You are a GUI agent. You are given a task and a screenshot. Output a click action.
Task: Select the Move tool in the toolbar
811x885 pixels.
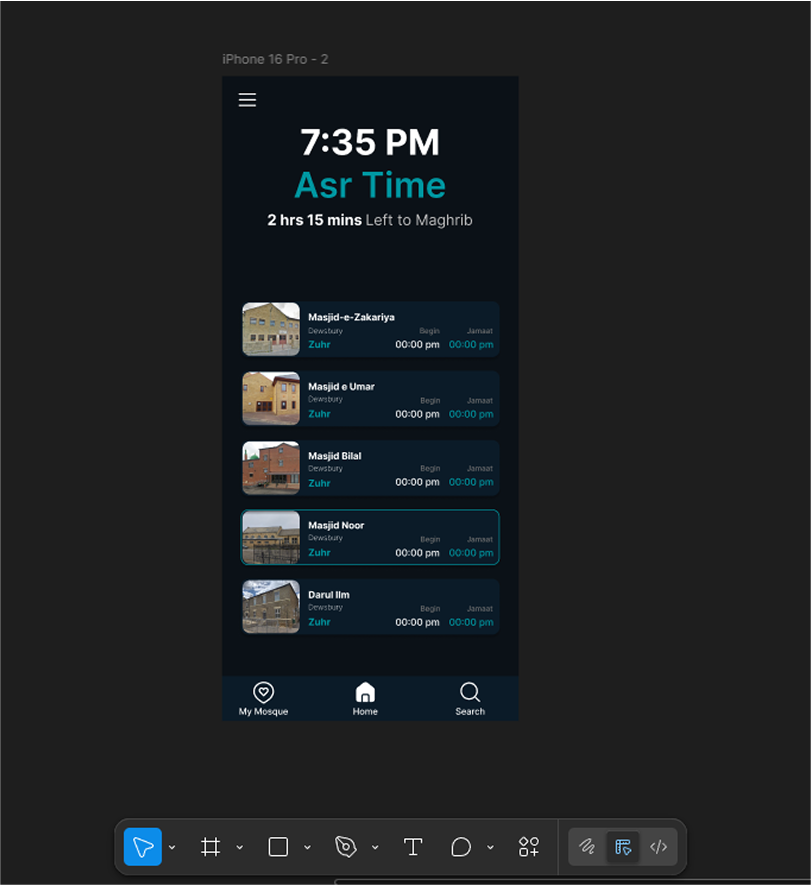click(143, 847)
